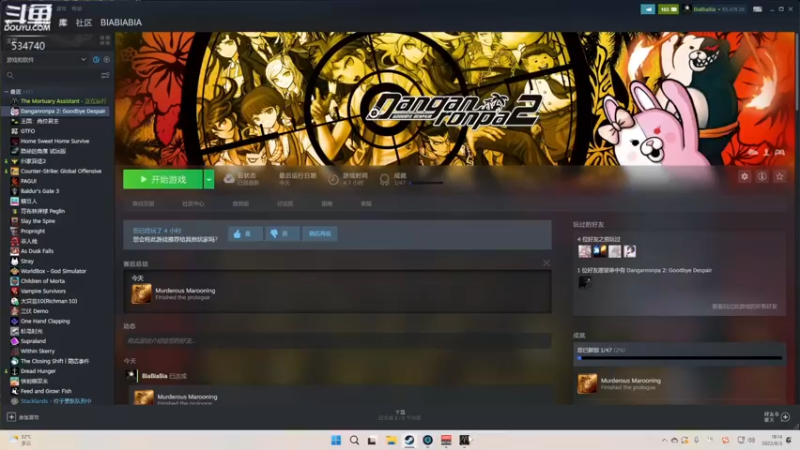The height and width of the screenshot is (450, 800).
Task: View all friends who play link
Action: pyautogui.click(x=744, y=307)
